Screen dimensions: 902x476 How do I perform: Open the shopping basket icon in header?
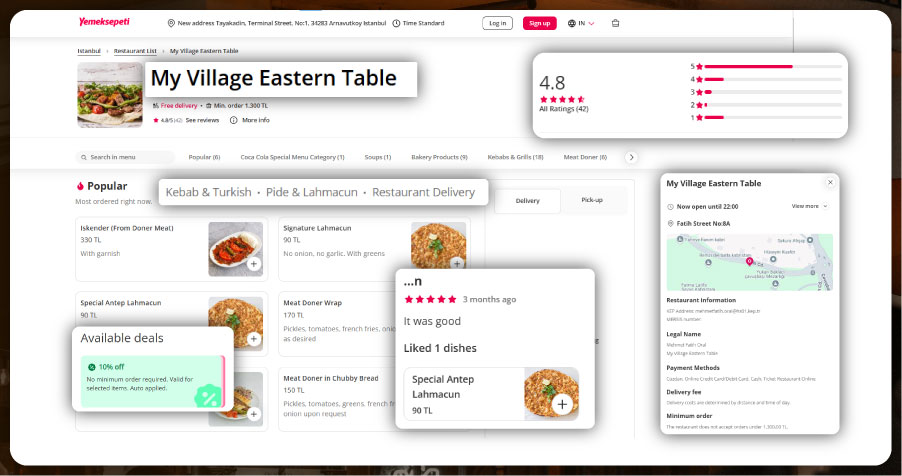615,23
